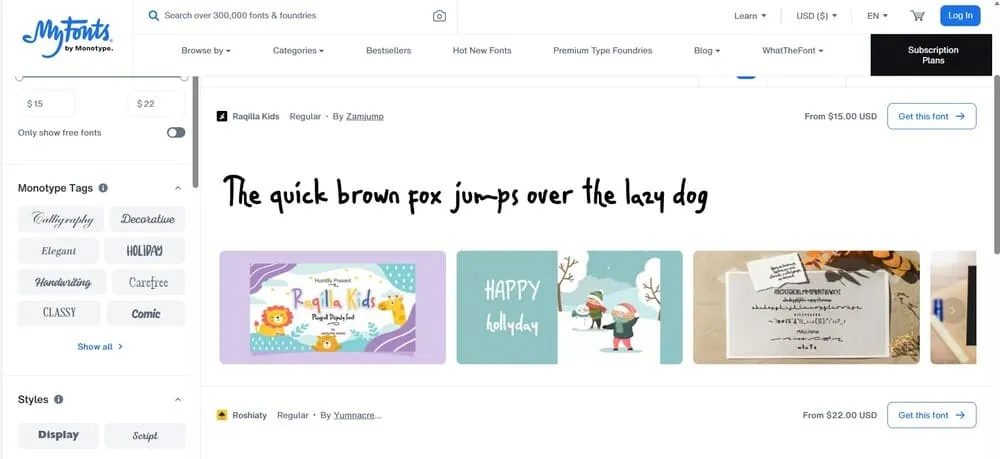Toggle Only show free fonts switch
1000x459 pixels.
(x=176, y=132)
